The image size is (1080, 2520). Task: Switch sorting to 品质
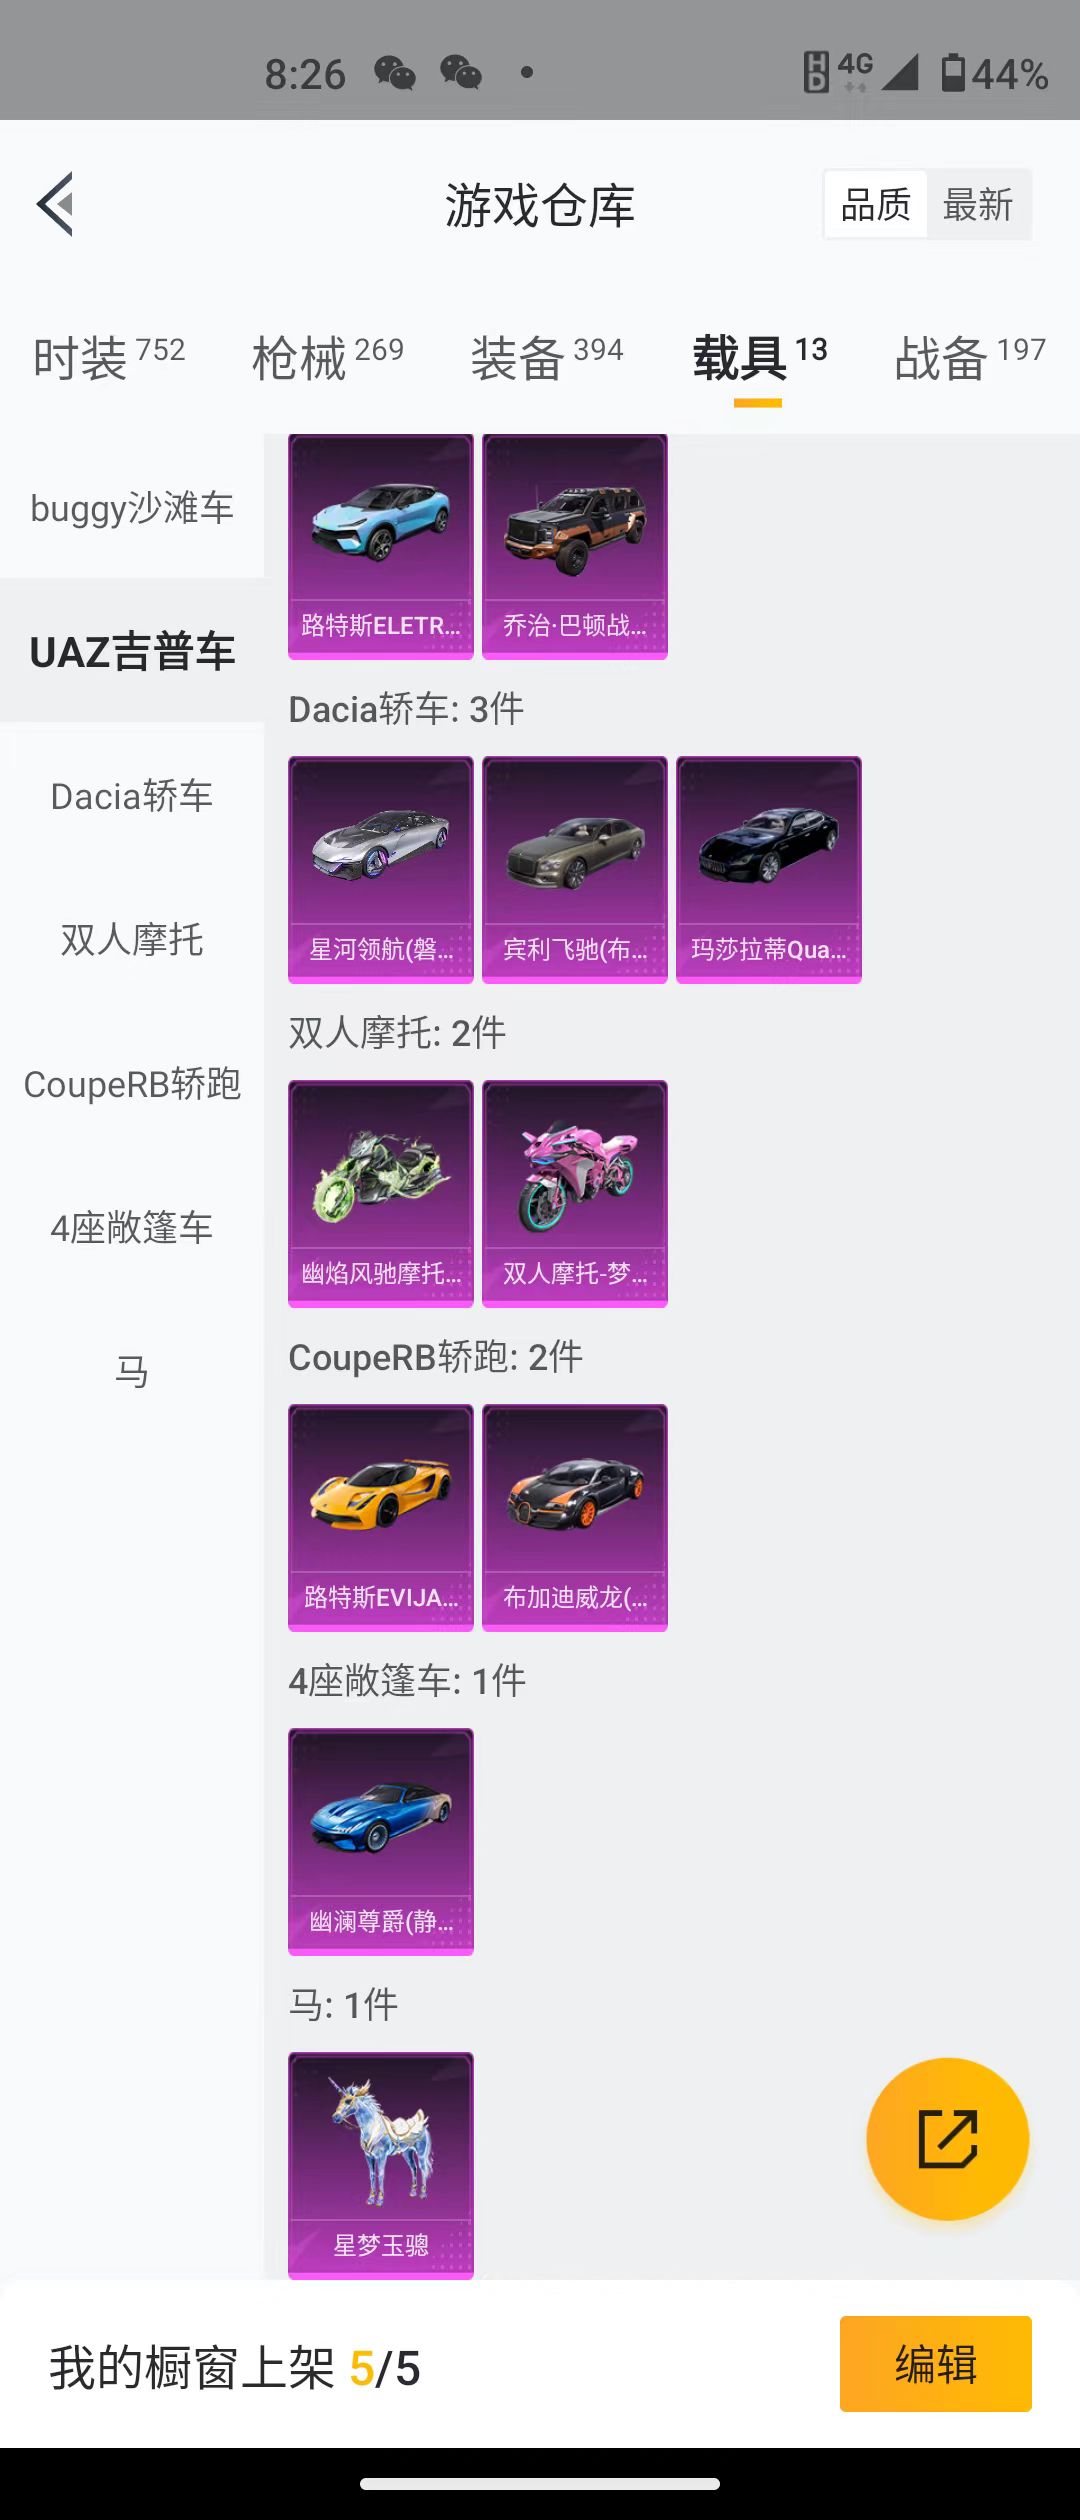click(876, 205)
